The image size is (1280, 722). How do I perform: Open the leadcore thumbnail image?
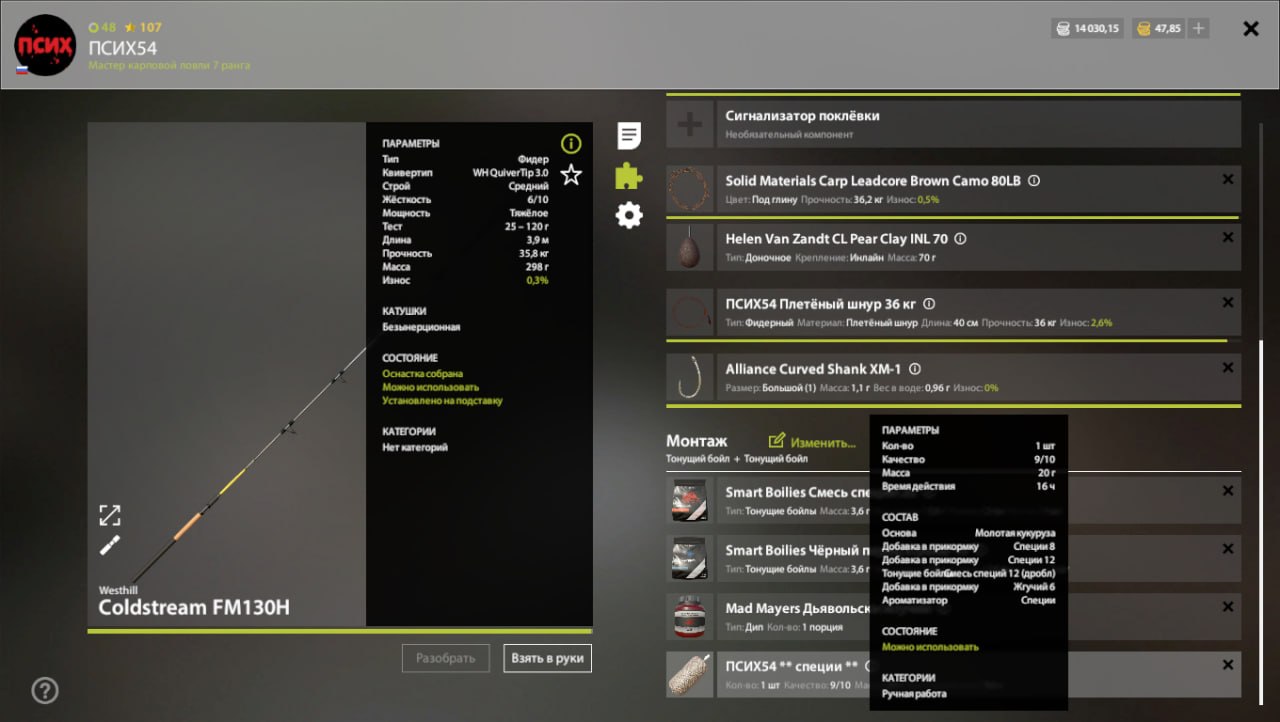(690, 189)
